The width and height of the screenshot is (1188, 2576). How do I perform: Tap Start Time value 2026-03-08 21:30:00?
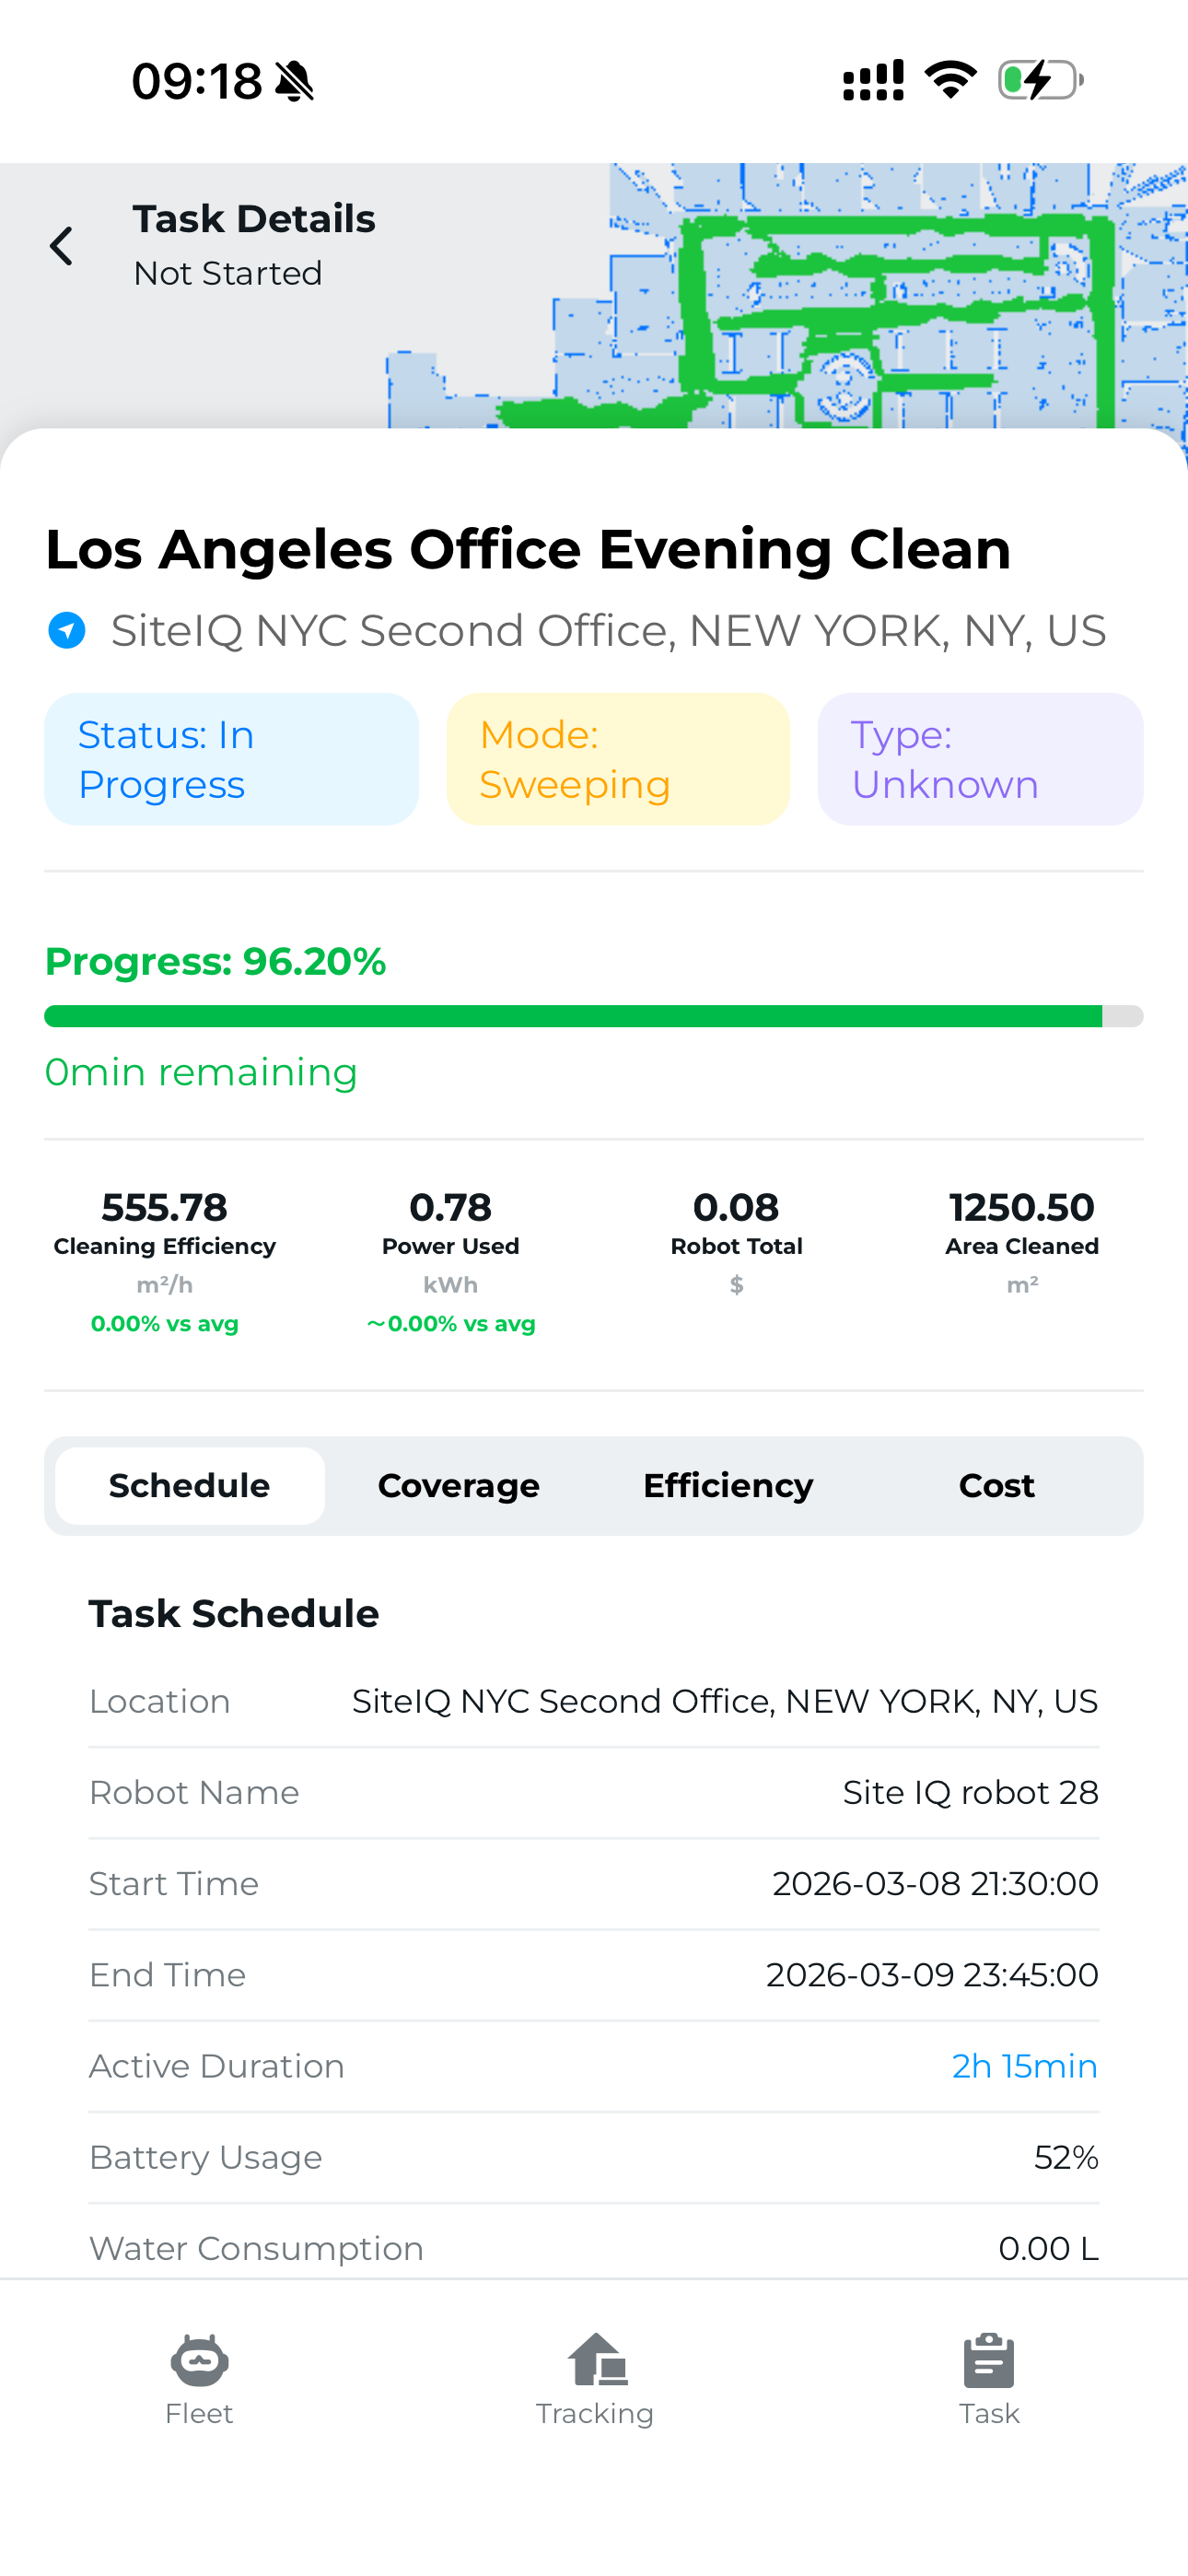pos(935,1883)
